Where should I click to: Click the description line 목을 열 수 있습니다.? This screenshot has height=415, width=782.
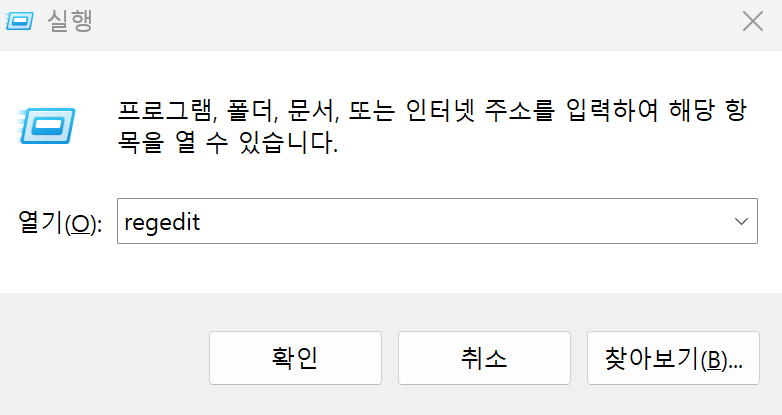click(x=228, y=143)
